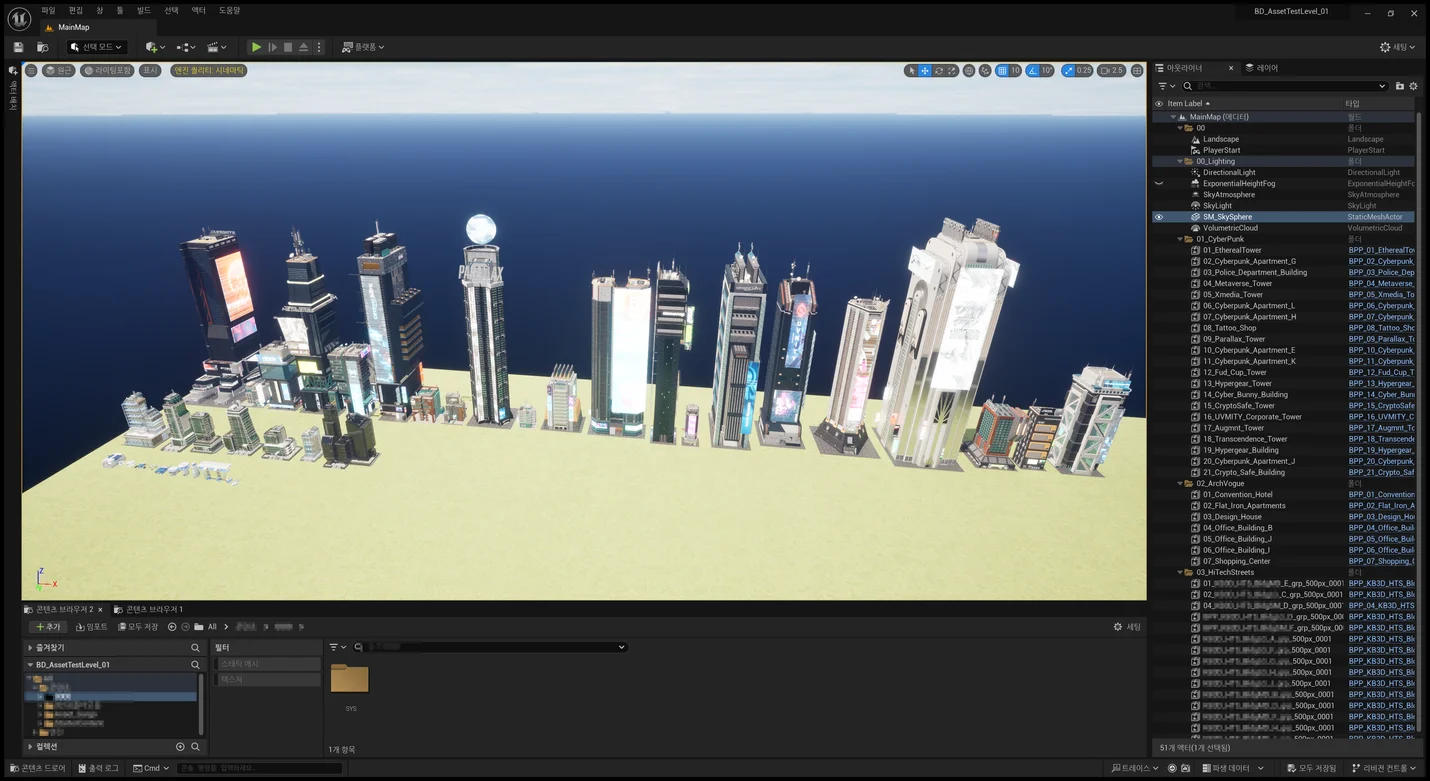Toggle scale snapping in viewport toolbar
The image size is (1430, 781).
[1068, 71]
